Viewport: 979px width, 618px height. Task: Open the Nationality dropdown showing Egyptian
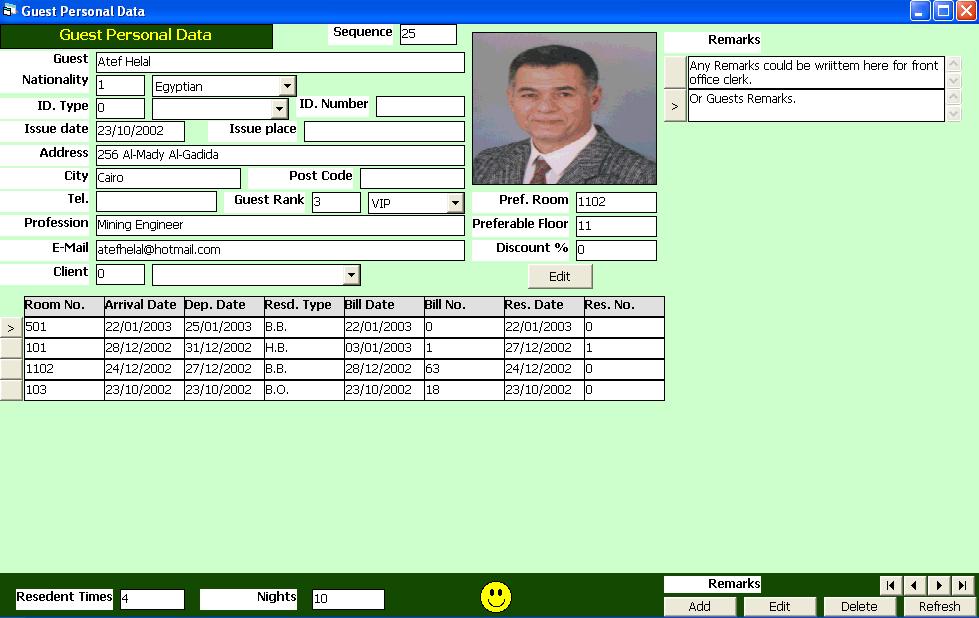[x=287, y=86]
